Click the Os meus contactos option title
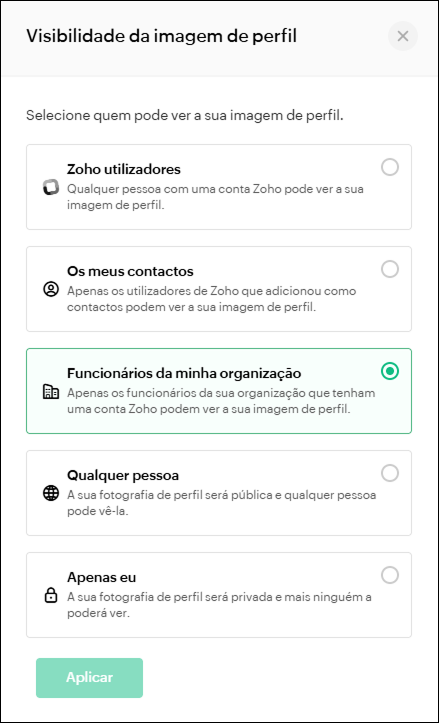 (130, 271)
